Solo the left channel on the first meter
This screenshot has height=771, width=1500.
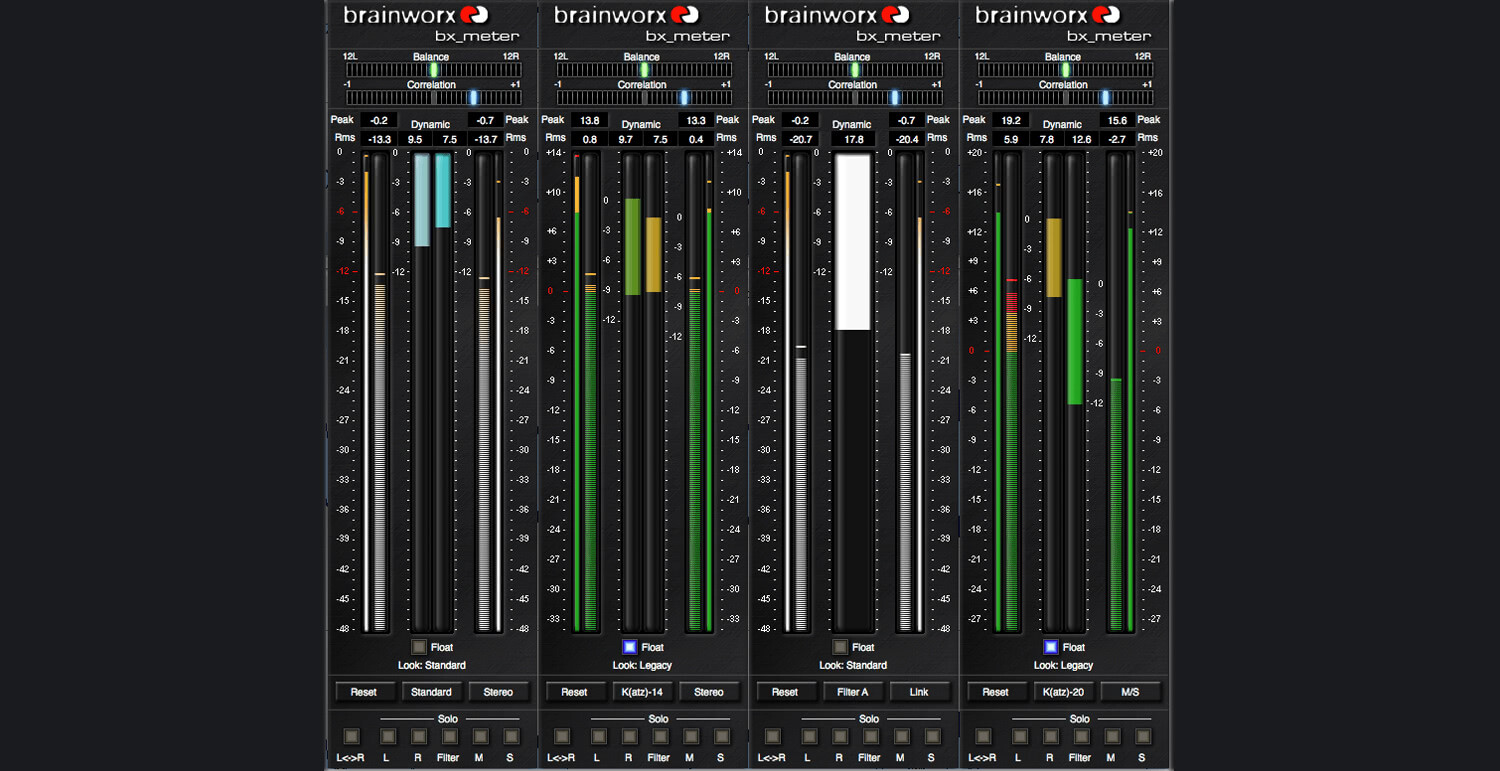click(387, 736)
